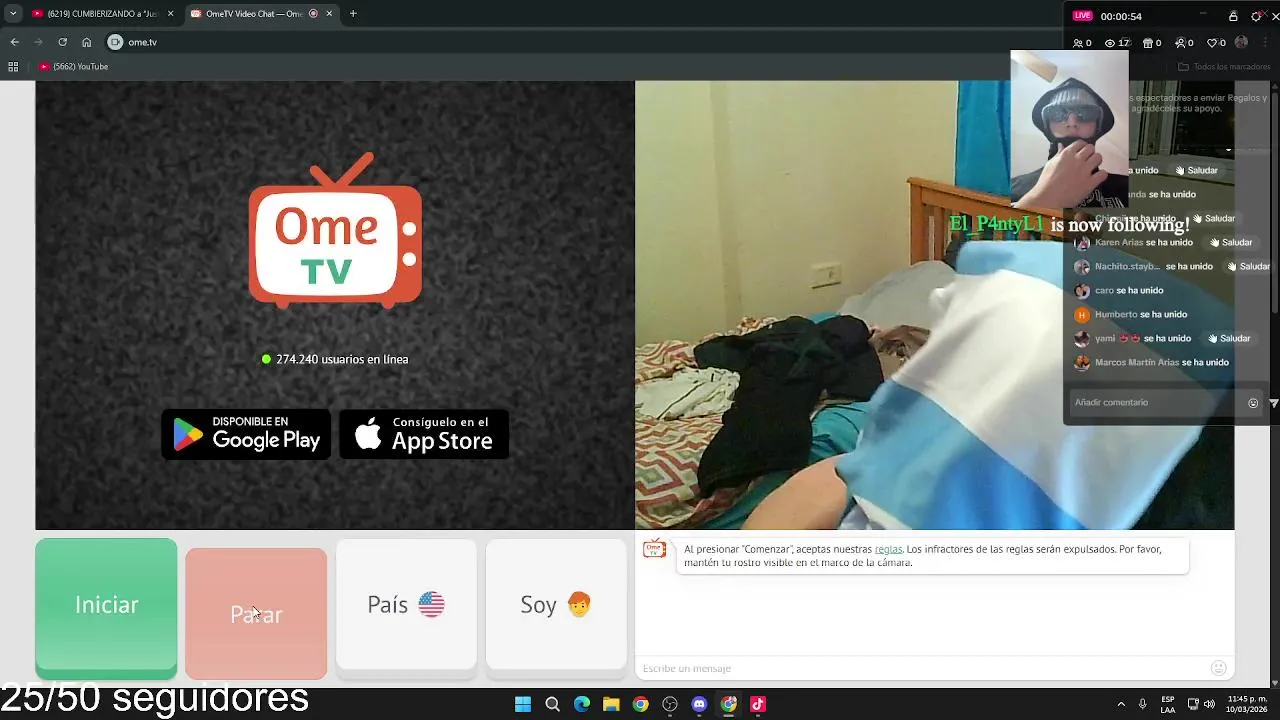Click Saludar next to Nachito.stayb
This screenshot has width=1280, height=720.
(x=1247, y=266)
